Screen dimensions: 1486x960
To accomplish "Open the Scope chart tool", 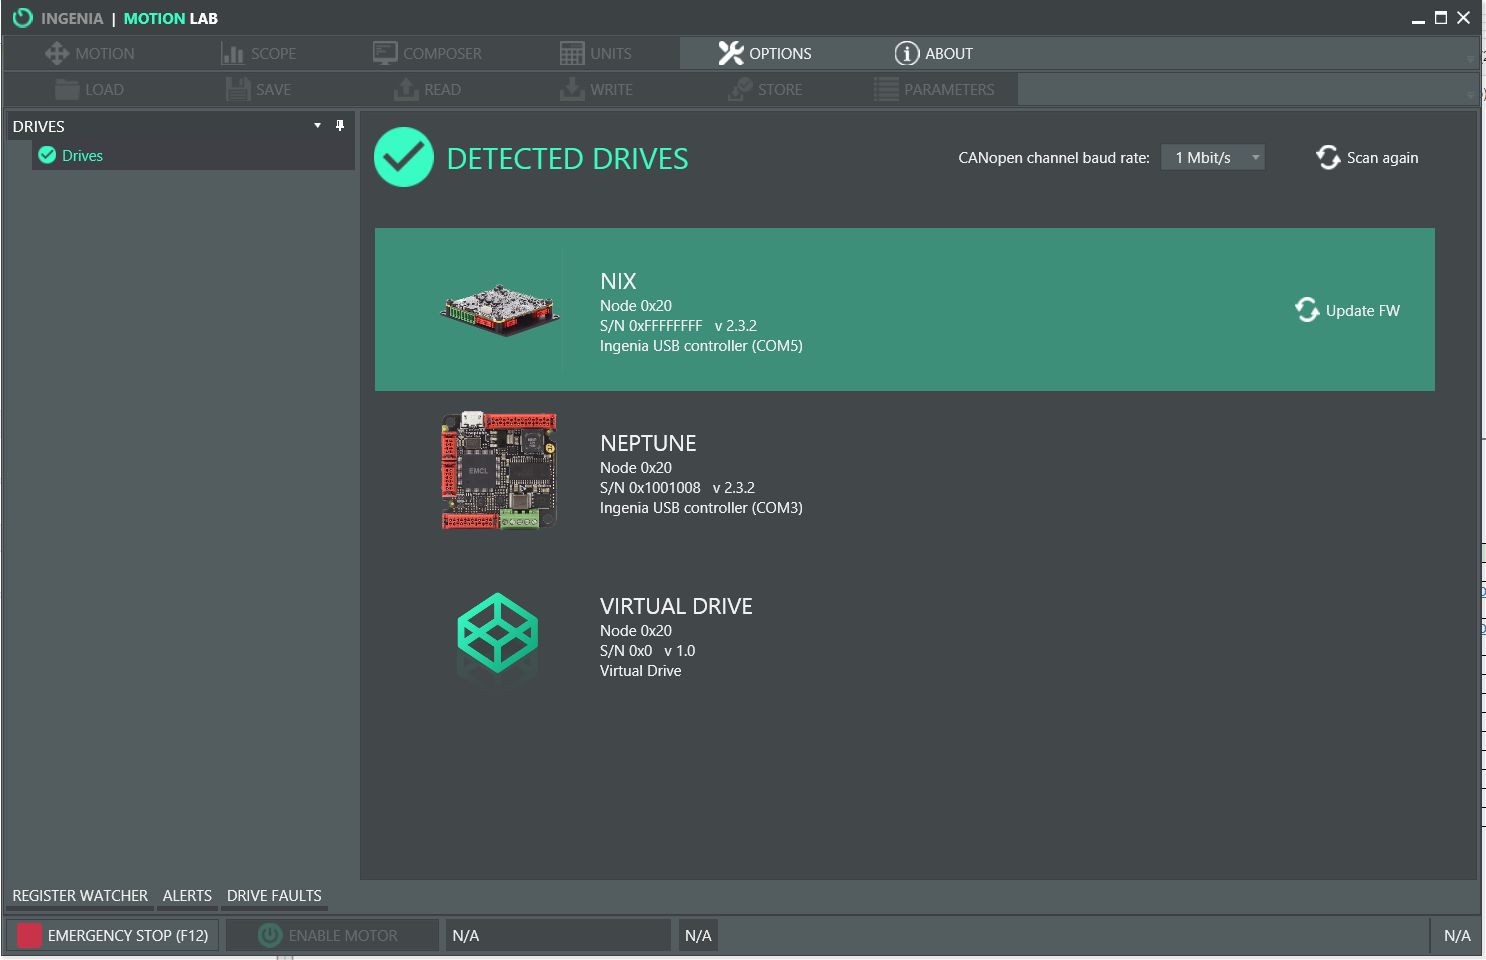I will (258, 54).
